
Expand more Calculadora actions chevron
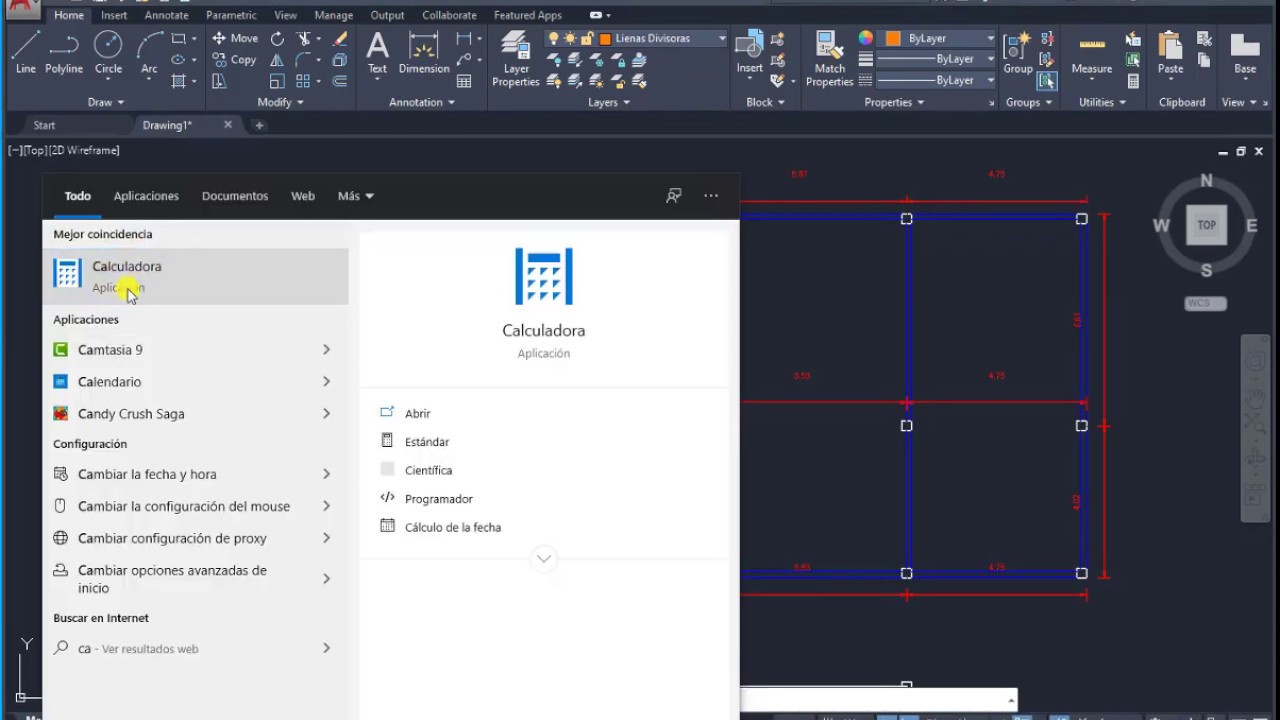point(544,559)
